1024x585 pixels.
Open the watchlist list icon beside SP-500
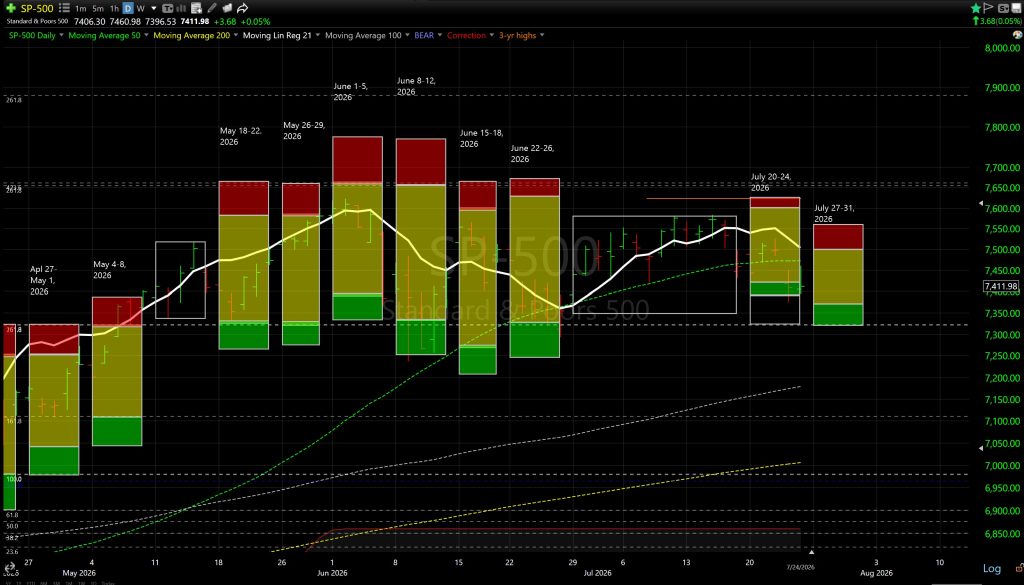[64, 8]
